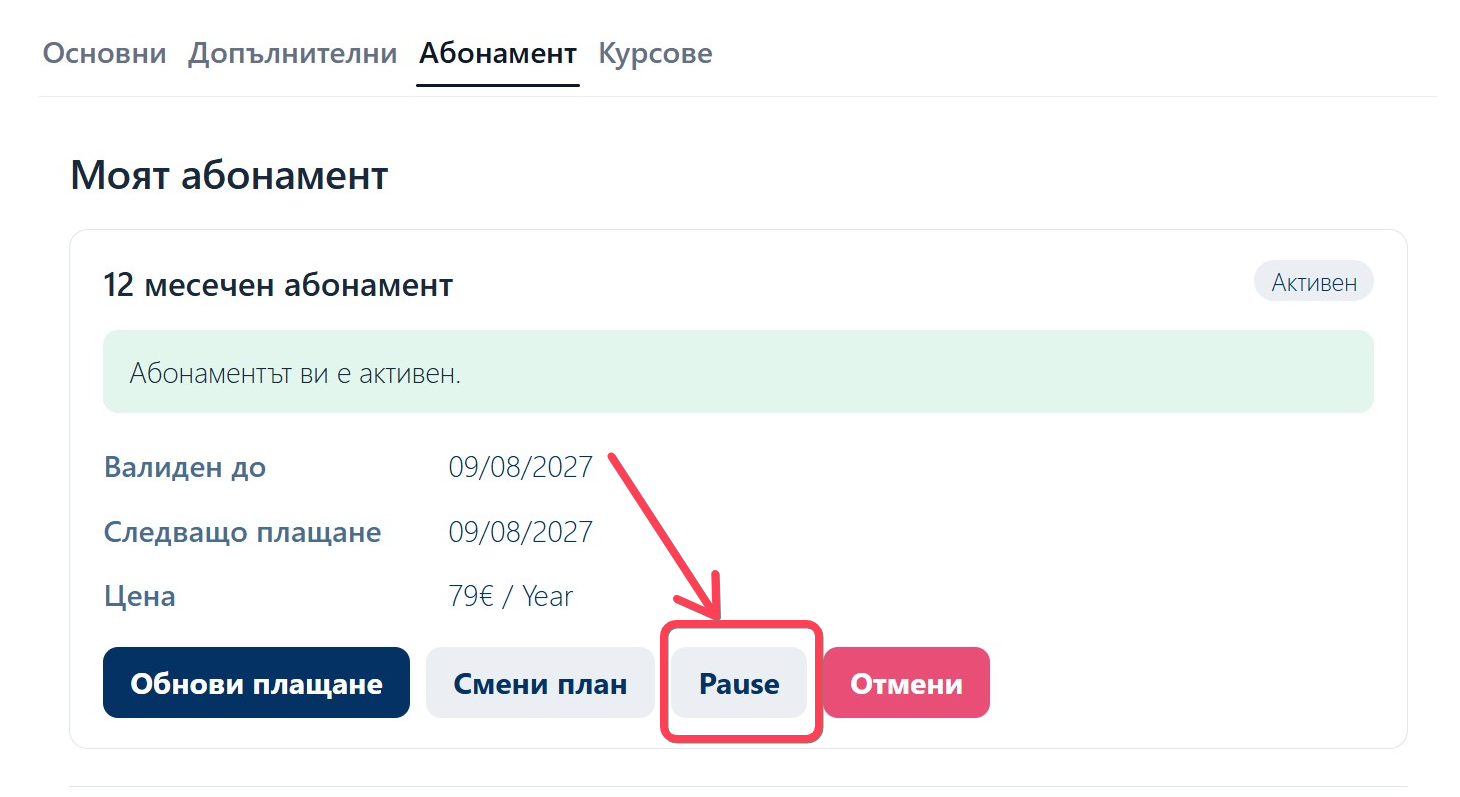Click the Цена label
1460x797 pixels.
pyautogui.click(x=139, y=597)
